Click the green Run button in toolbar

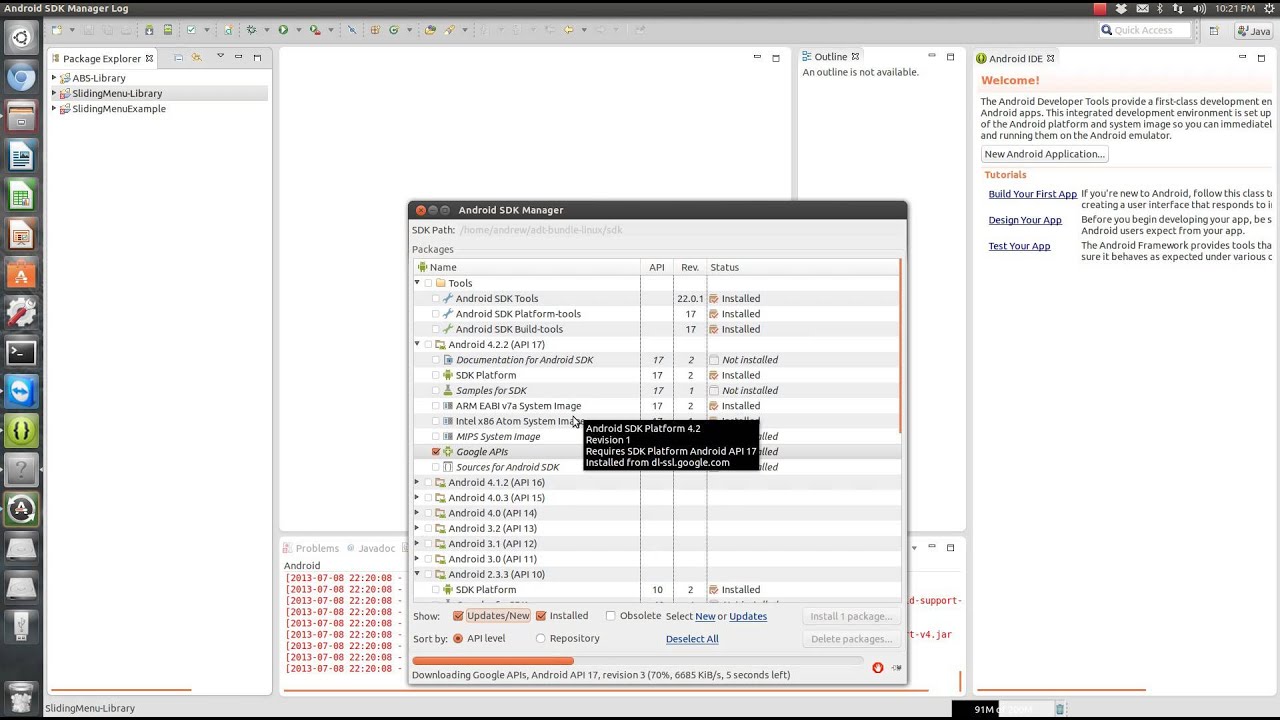point(283,30)
